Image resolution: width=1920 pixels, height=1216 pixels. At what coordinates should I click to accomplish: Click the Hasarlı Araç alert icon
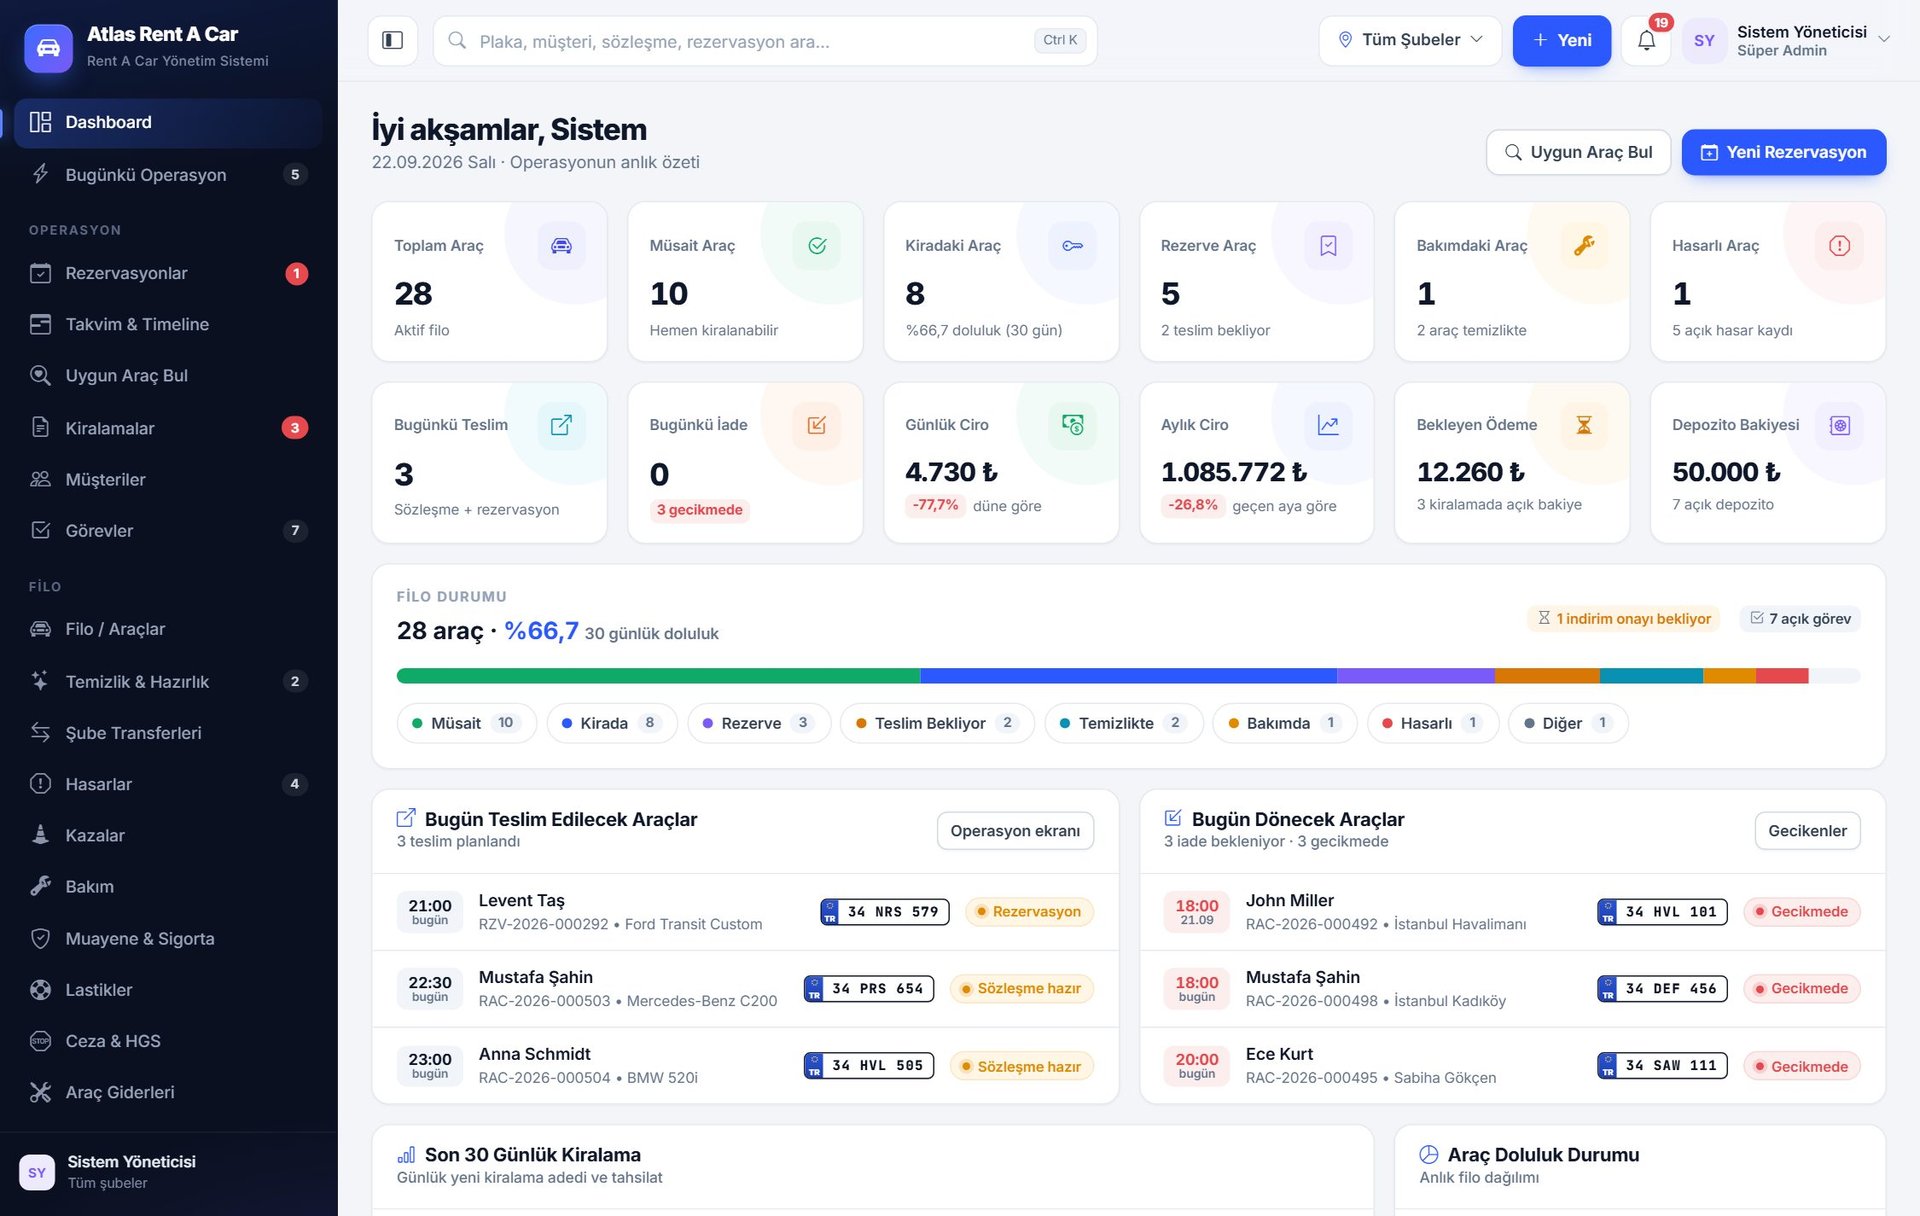click(1839, 245)
